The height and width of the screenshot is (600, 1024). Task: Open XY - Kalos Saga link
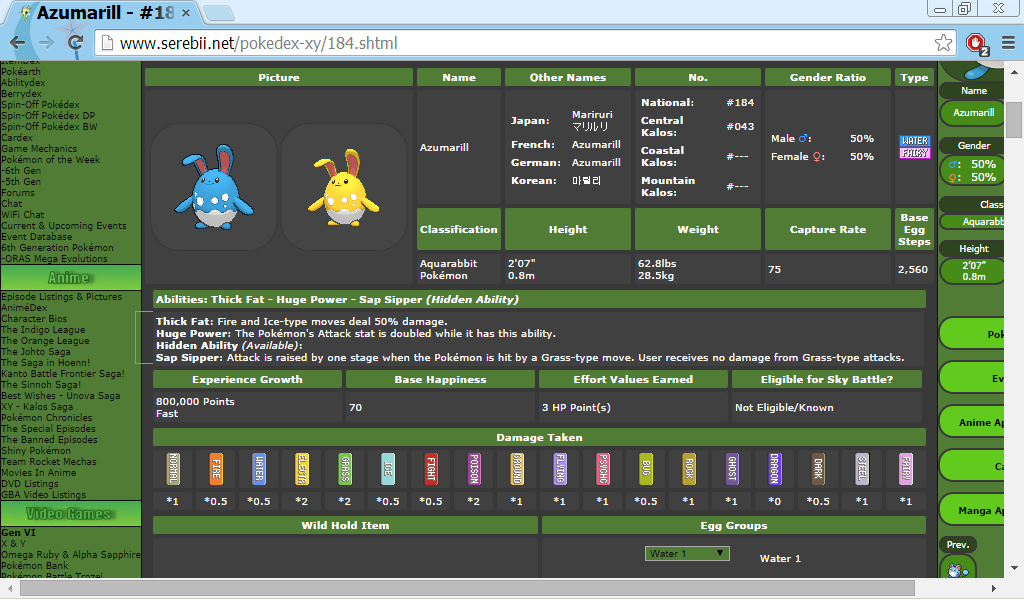[x=37, y=407]
